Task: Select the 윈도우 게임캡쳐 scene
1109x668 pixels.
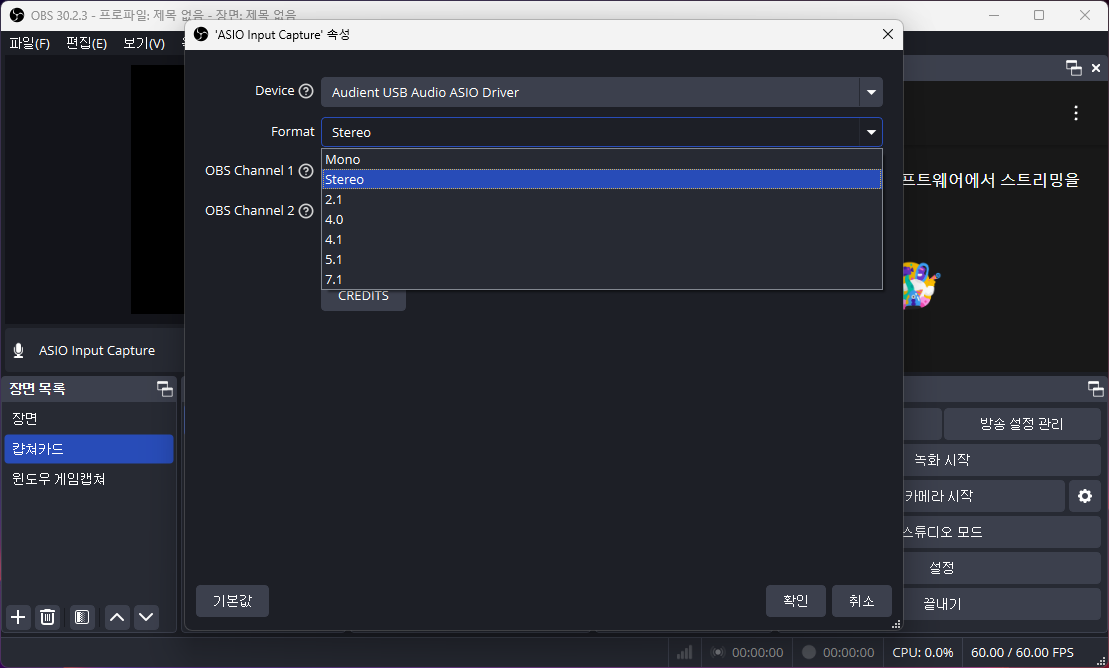Action: (x=89, y=479)
